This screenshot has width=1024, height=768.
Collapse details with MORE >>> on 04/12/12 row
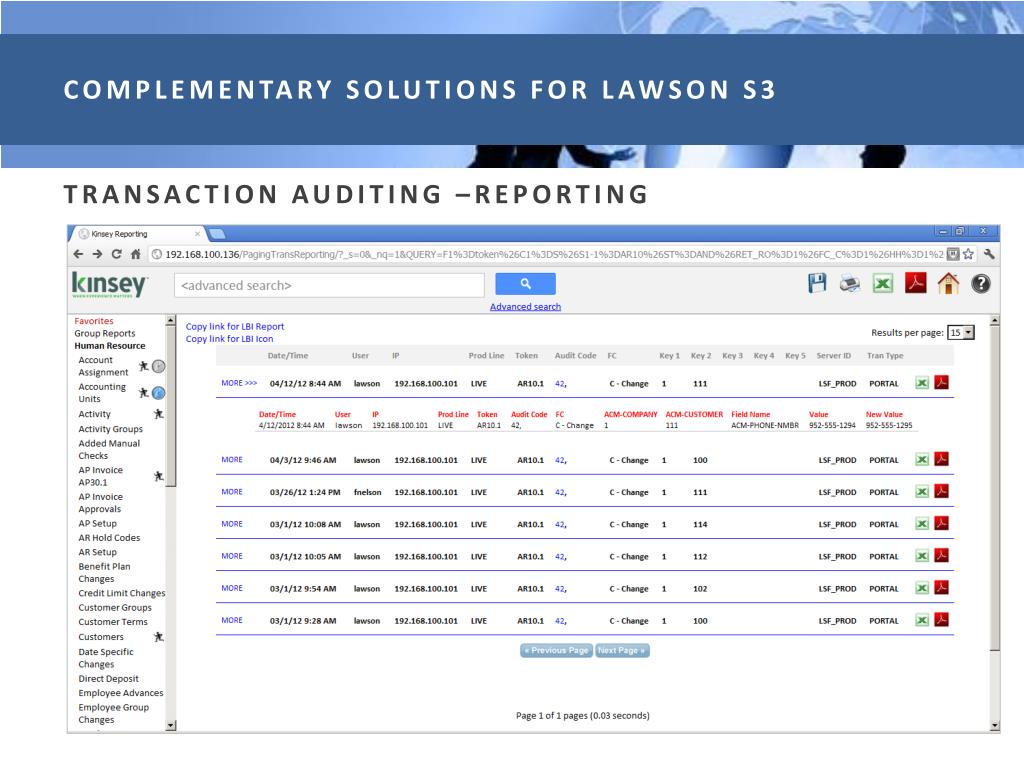point(239,383)
